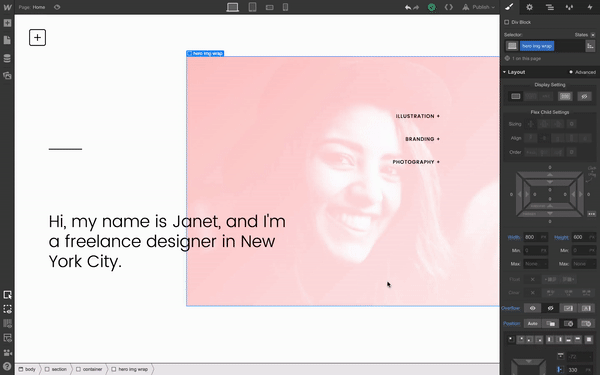Open the Assets panel
Screen dimensions: 600x375
[7, 75]
